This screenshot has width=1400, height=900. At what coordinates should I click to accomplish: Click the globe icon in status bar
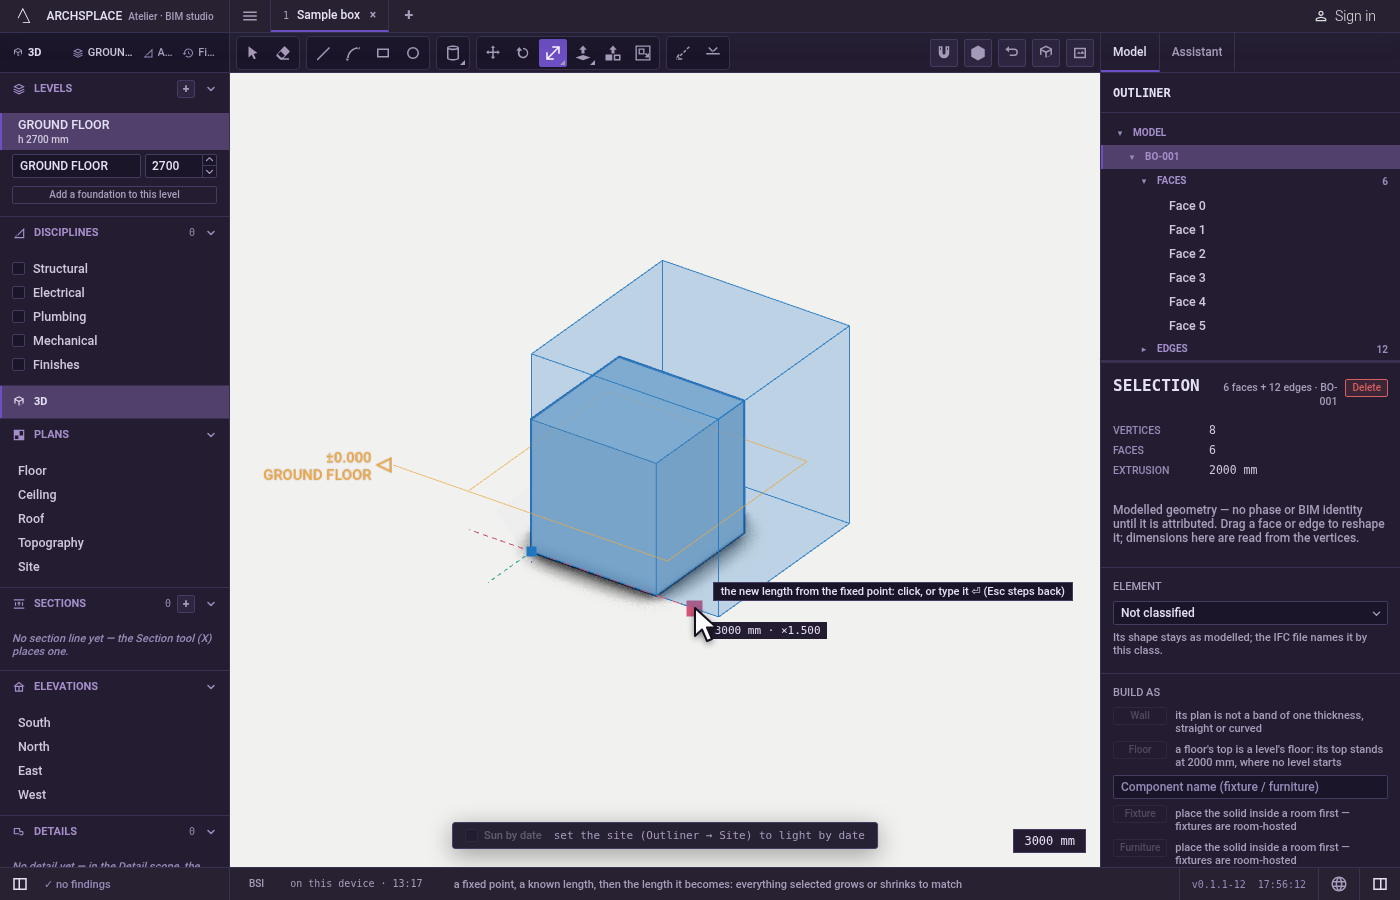point(1339,884)
